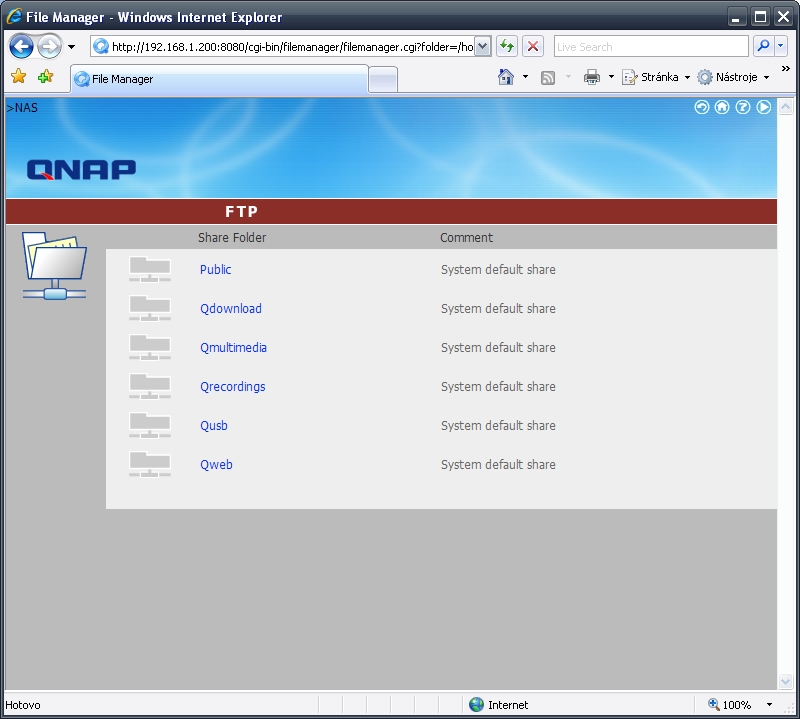Click the 100% zoom level button

click(730, 705)
